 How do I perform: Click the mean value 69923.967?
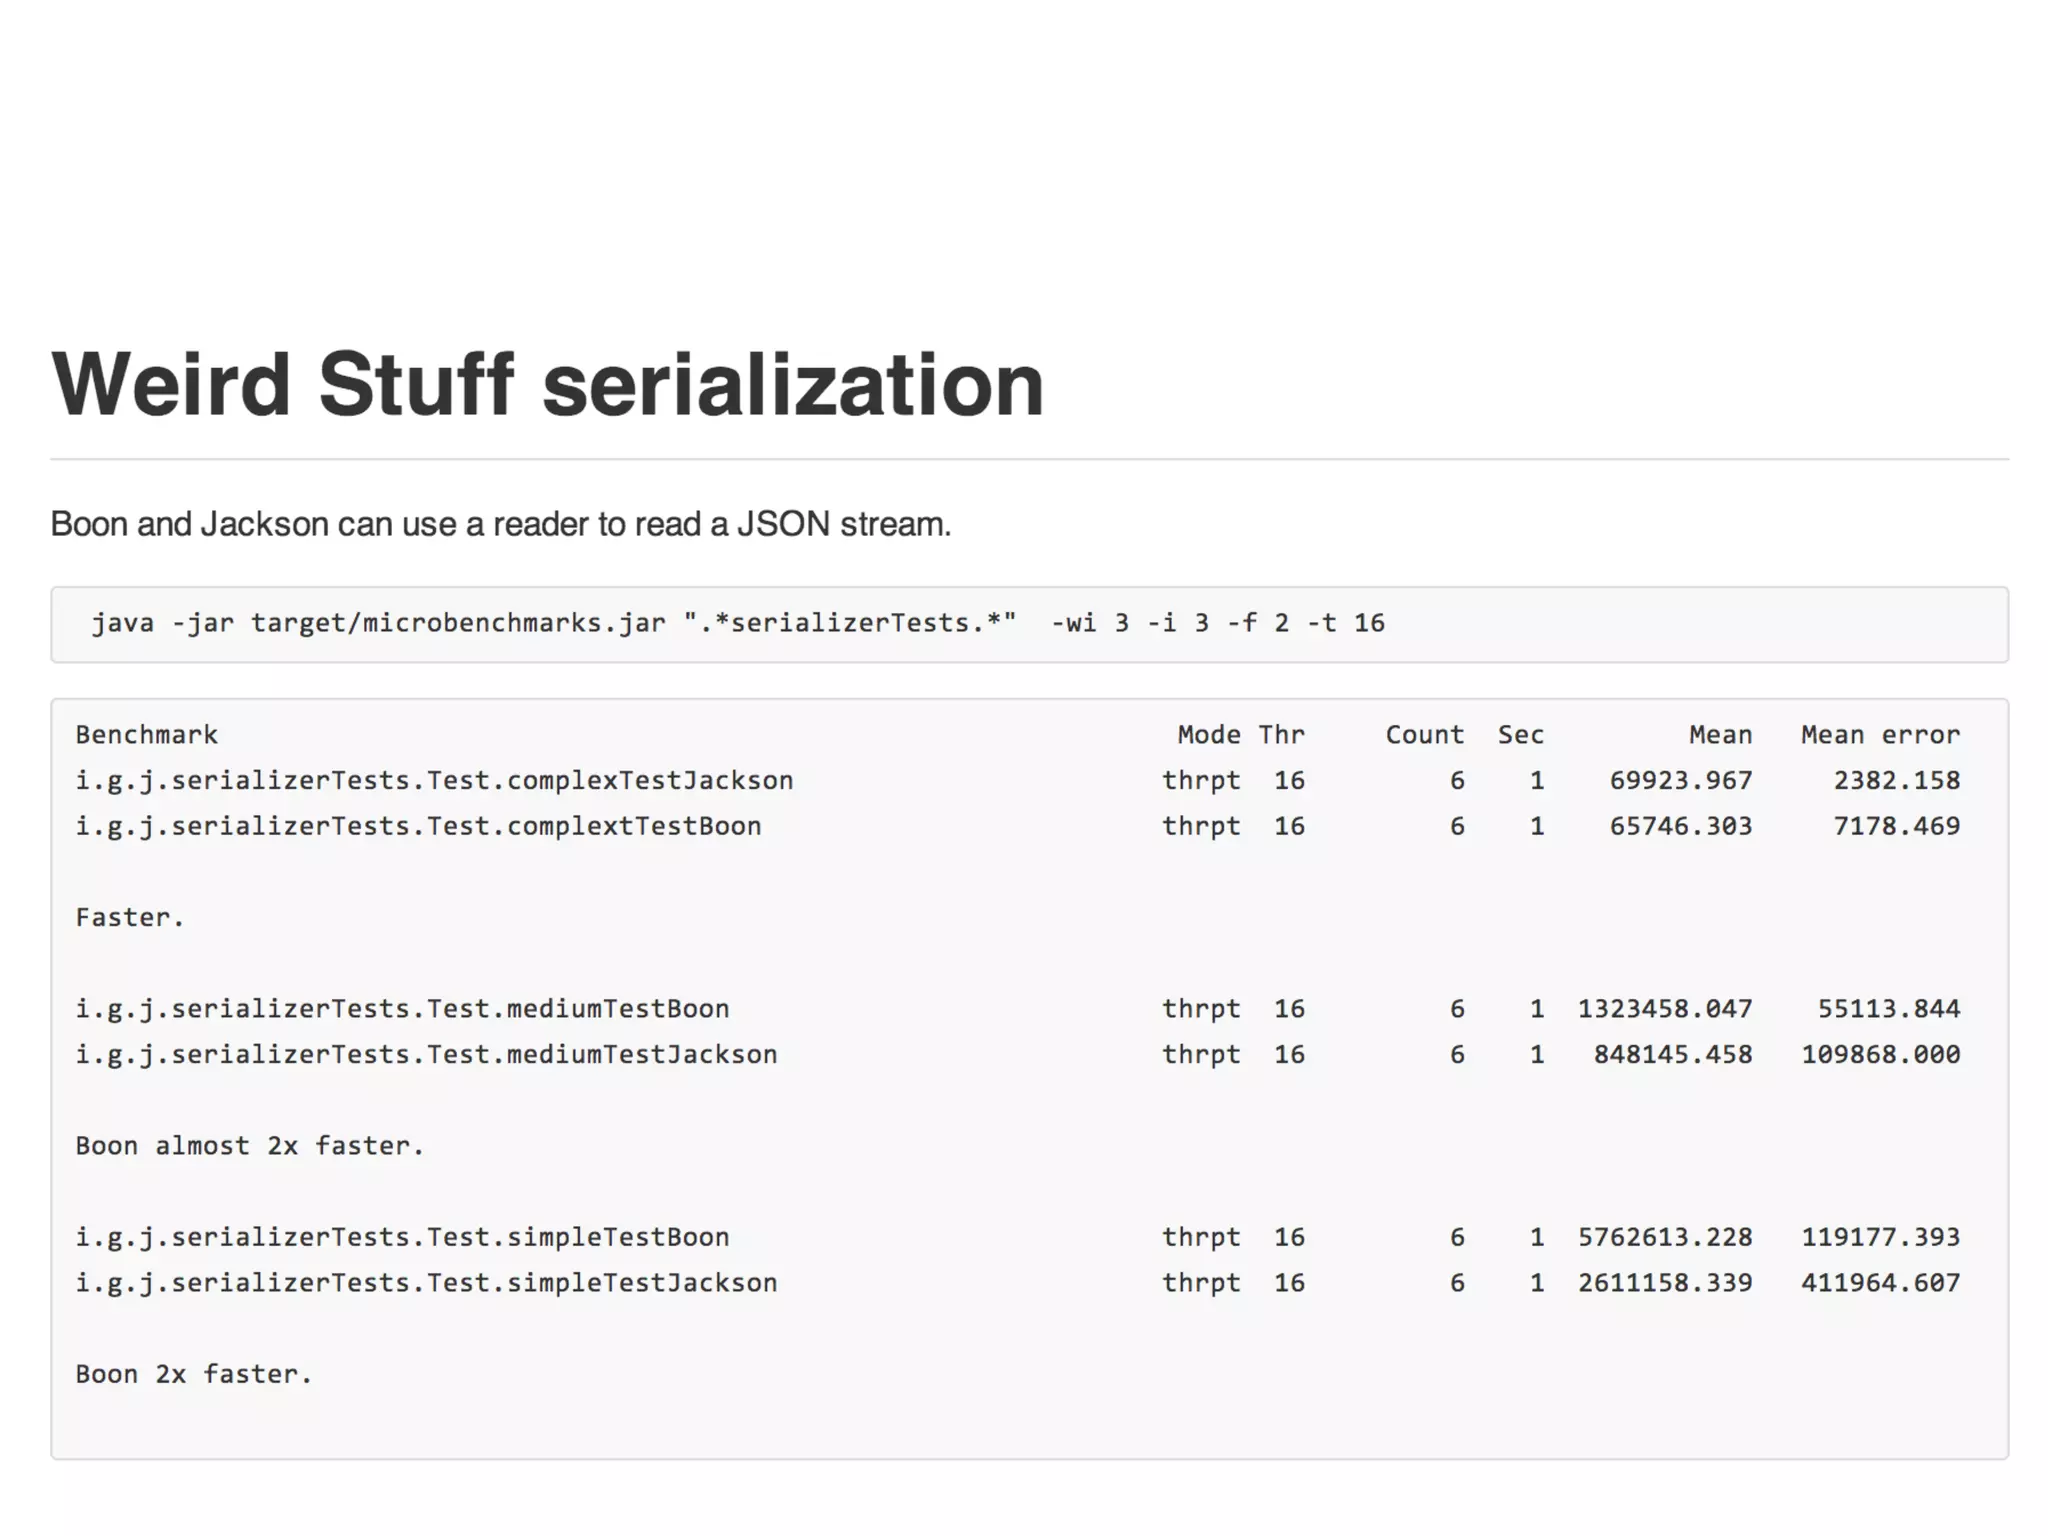pos(1680,780)
